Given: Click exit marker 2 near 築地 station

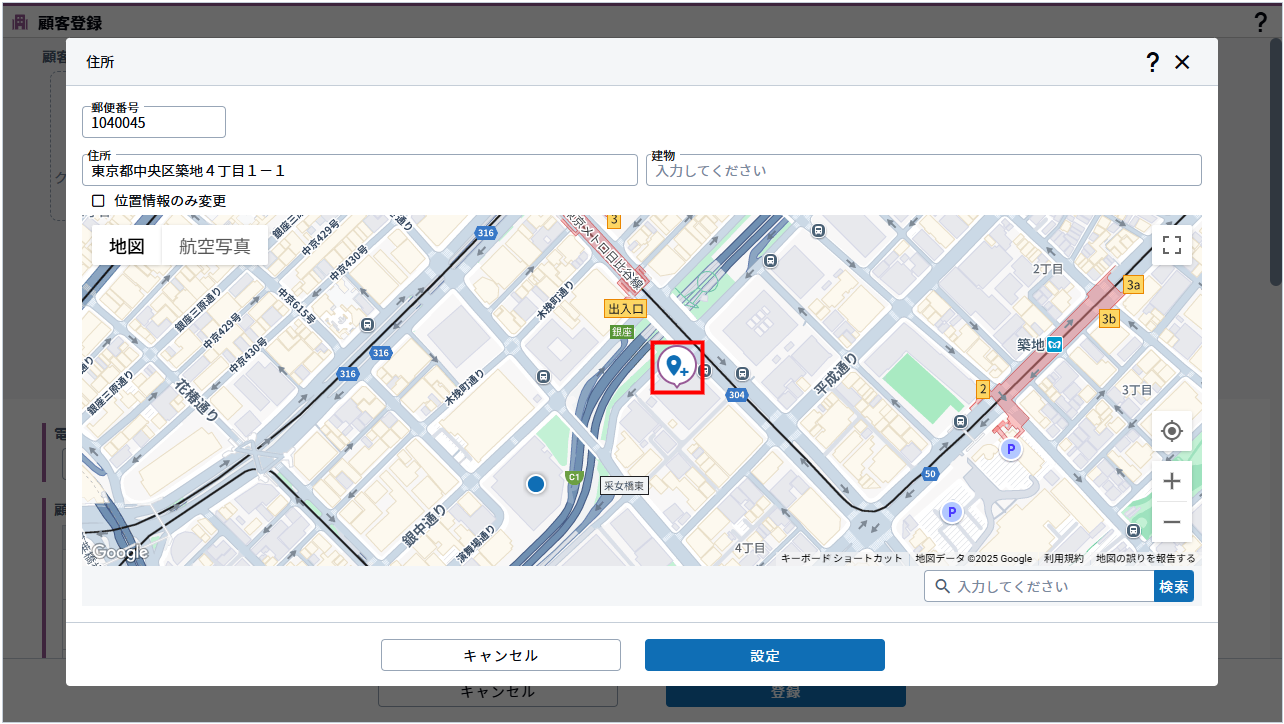Looking at the screenshot, I should pos(983,390).
